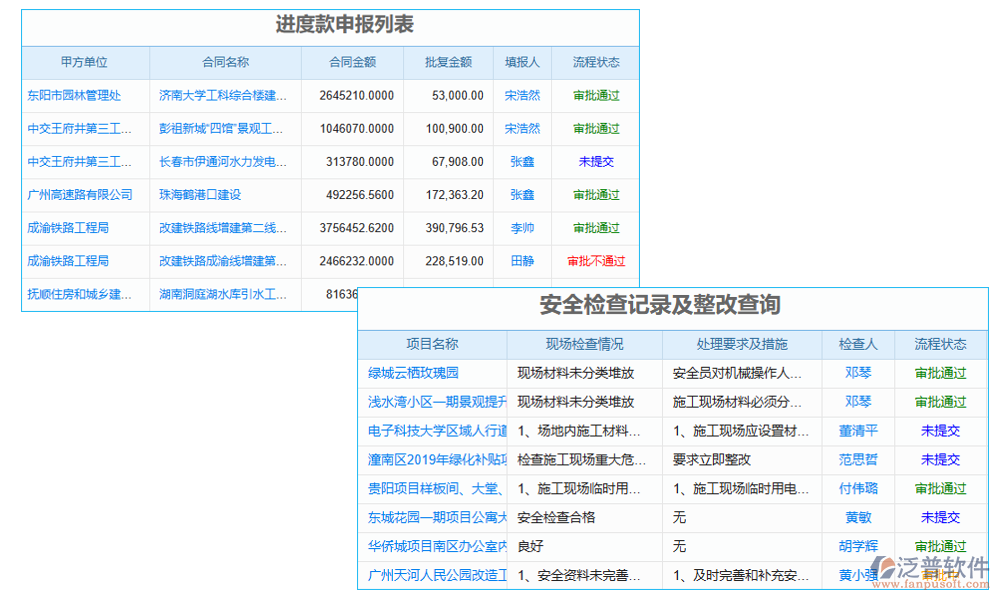Open filler 宋浩然 profile link
The image size is (1000, 600).
coord(523,95)
